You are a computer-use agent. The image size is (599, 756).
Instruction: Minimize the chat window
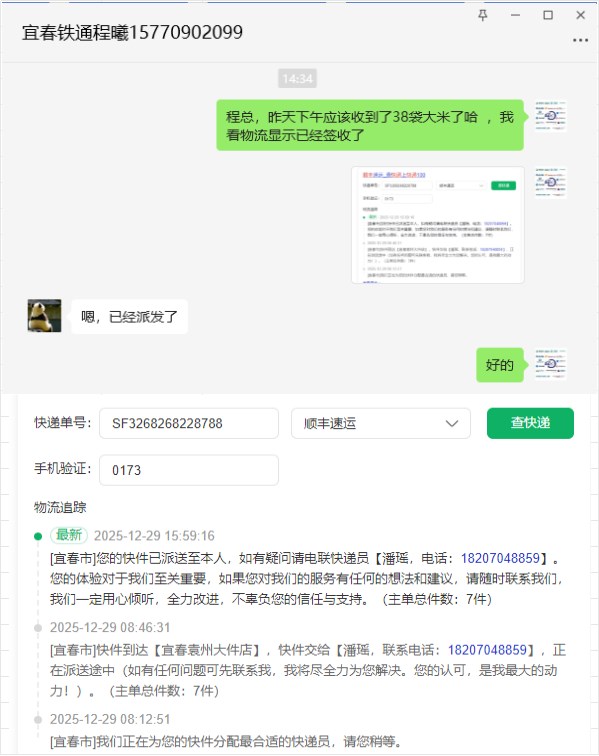[515, 15]
